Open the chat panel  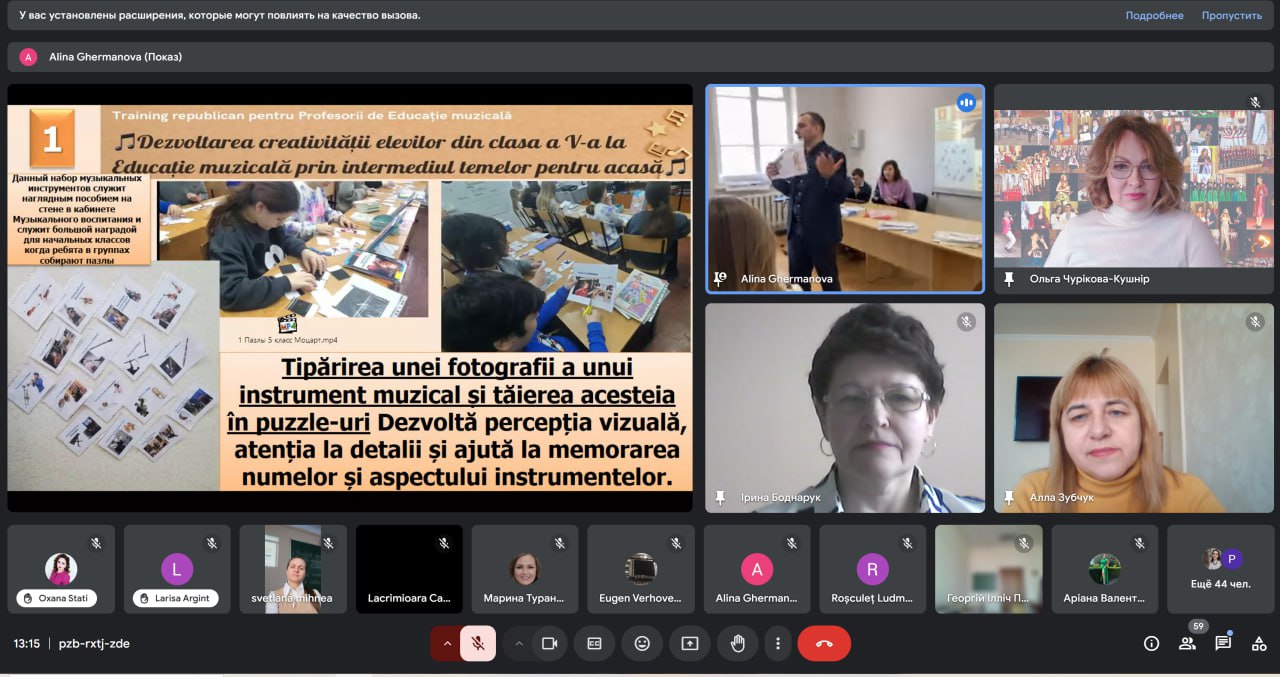click(1223, 644)
